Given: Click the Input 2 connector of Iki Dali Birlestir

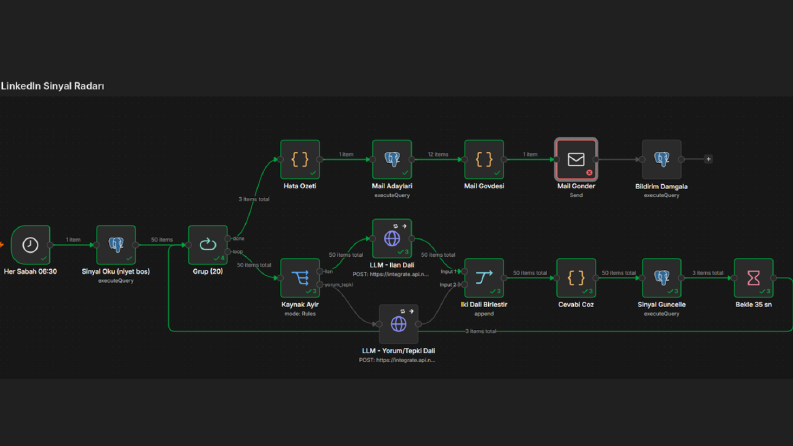Looking at the screenshot, I should [x=465, y=285].
